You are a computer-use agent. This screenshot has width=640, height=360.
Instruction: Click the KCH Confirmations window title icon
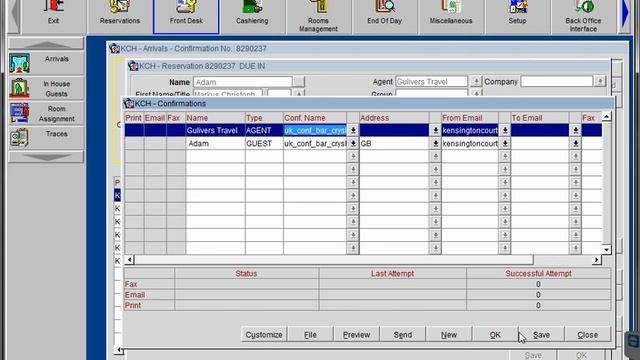click(129, 104)
